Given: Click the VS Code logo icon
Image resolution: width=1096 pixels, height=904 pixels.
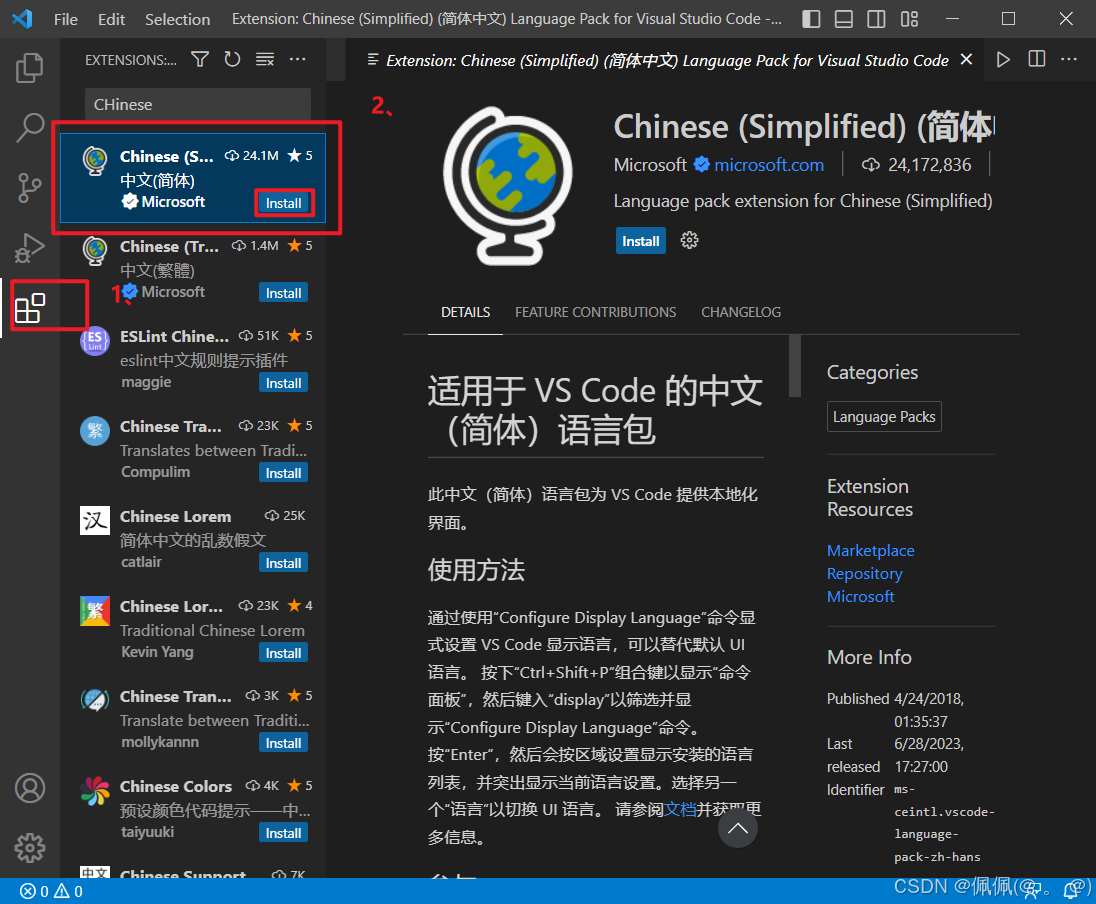Looking at the screenshot, I should (22, 19).
